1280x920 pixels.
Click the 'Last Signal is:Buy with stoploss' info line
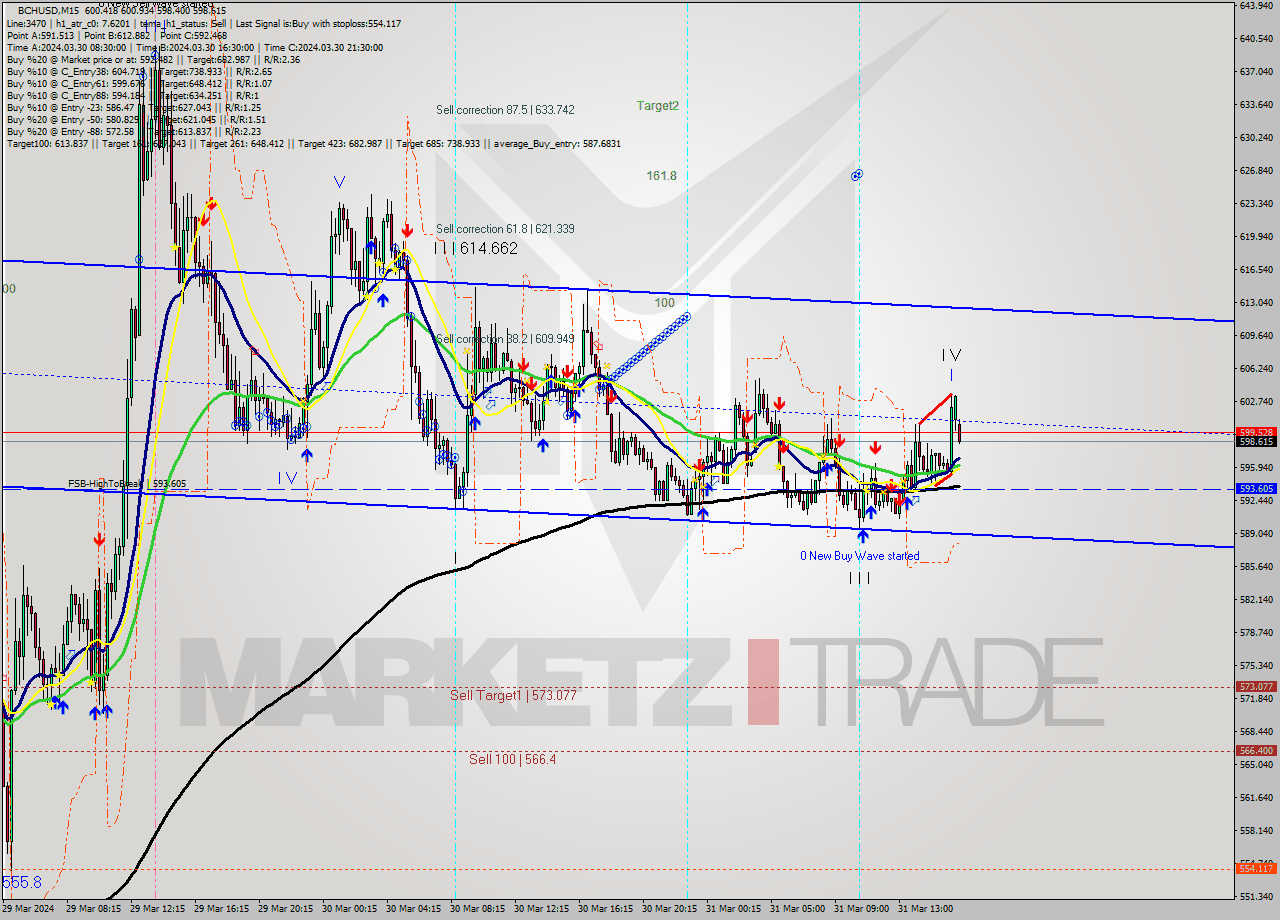point(320,23)
